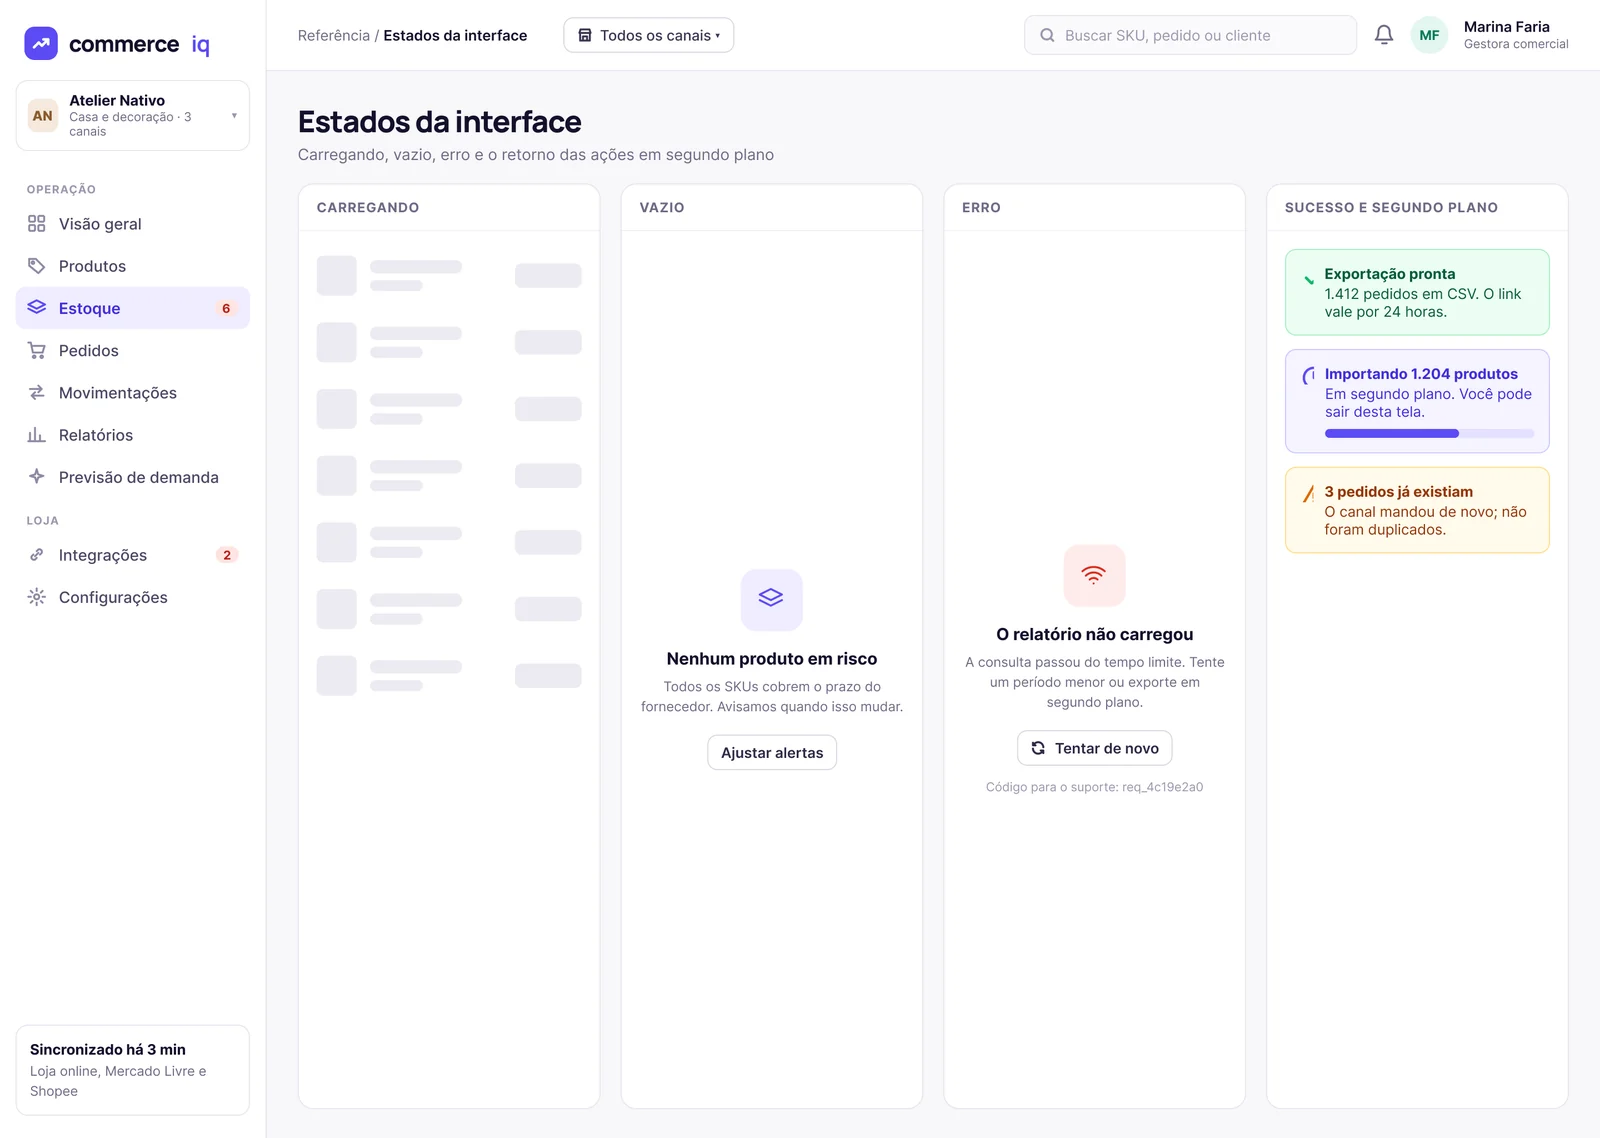Click the Movimentações arrows icon
1600x1138 pixels.
(x=37, y=393)
